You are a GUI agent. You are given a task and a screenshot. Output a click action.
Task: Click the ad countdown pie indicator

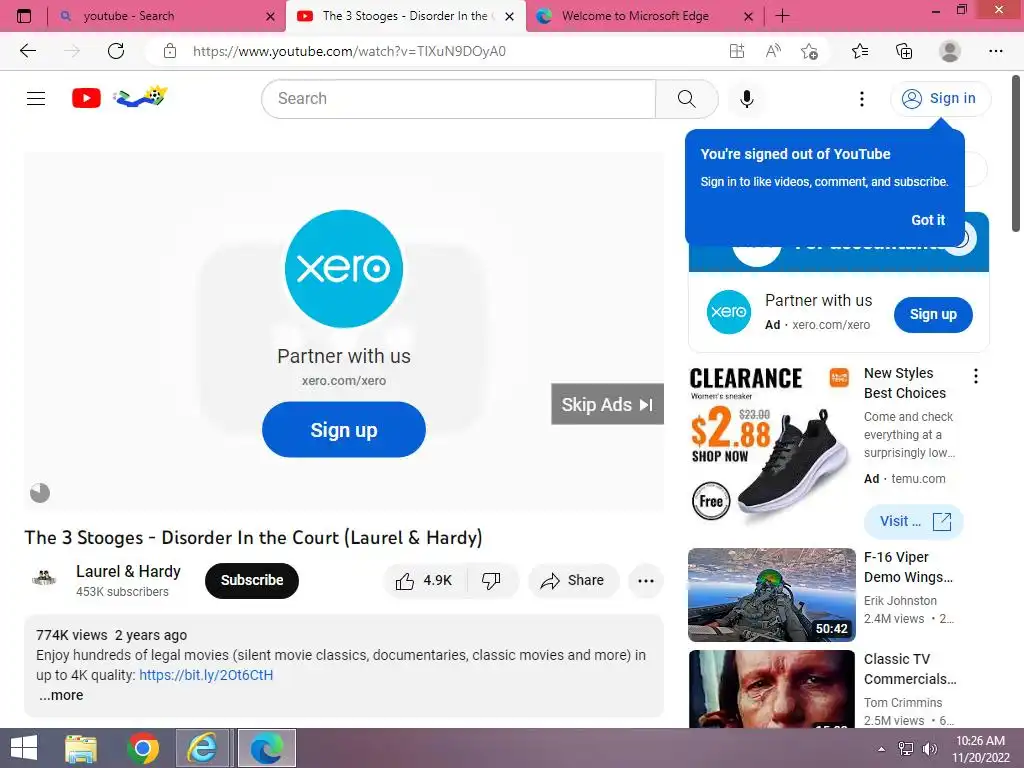click(x=40, y=493)
